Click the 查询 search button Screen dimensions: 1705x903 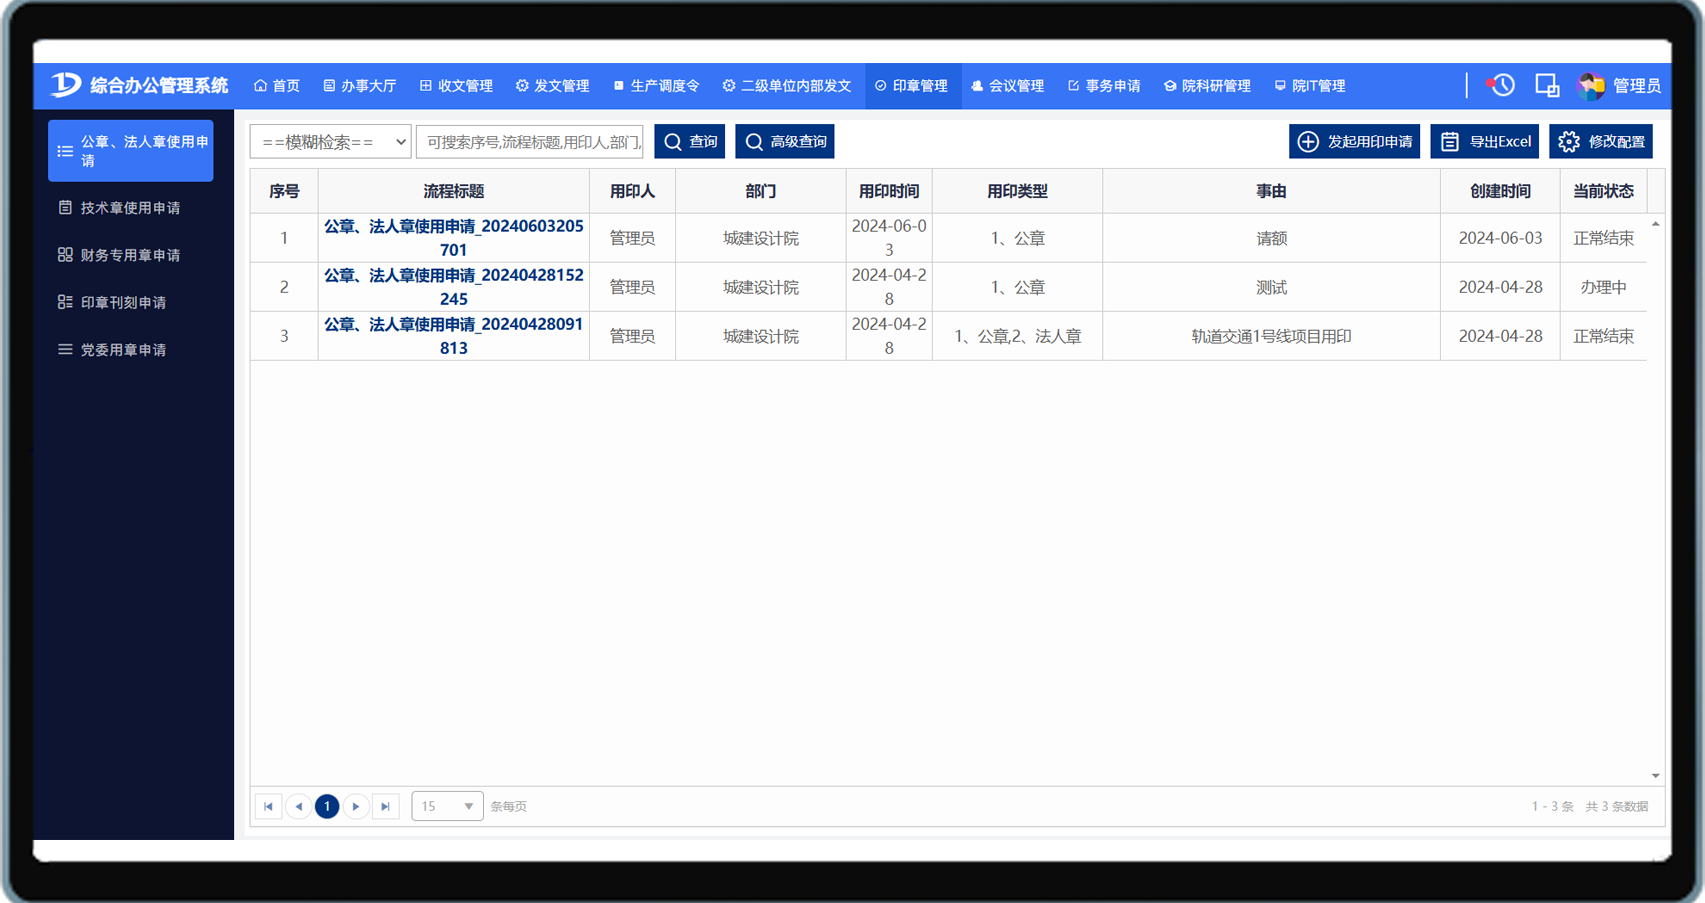[x=690, y=142]
